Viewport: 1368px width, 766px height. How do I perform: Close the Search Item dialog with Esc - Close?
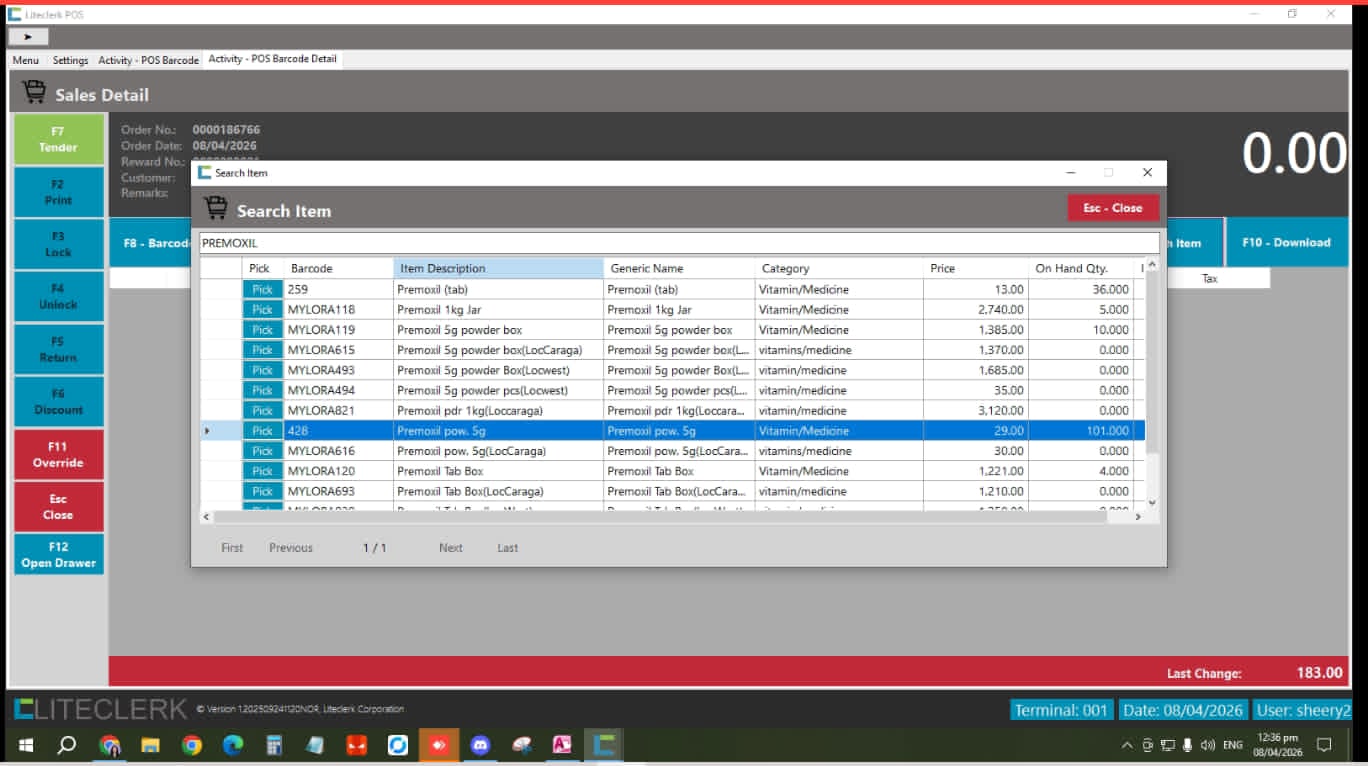(1112, 208)
